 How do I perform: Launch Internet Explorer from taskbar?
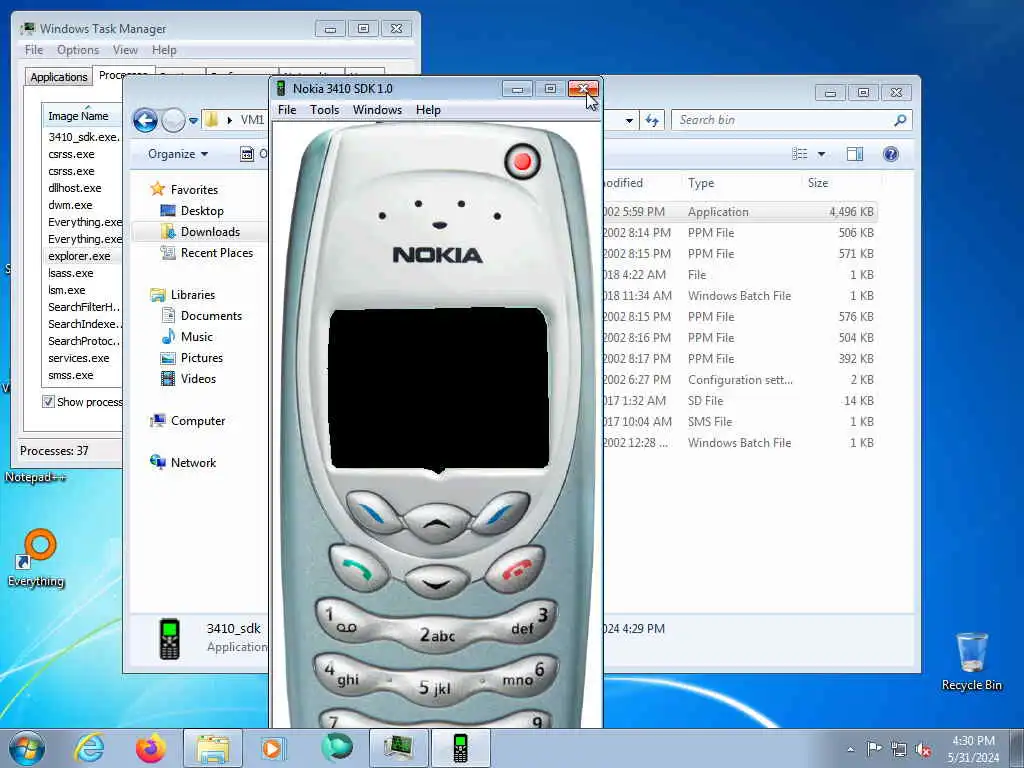(x=89, y=748)
